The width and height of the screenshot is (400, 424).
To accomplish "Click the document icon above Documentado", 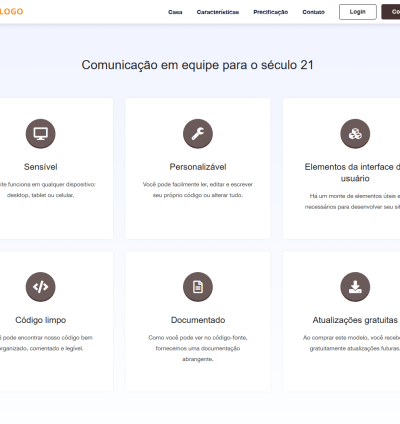I will pyautogui.click(x=198, y=287).
